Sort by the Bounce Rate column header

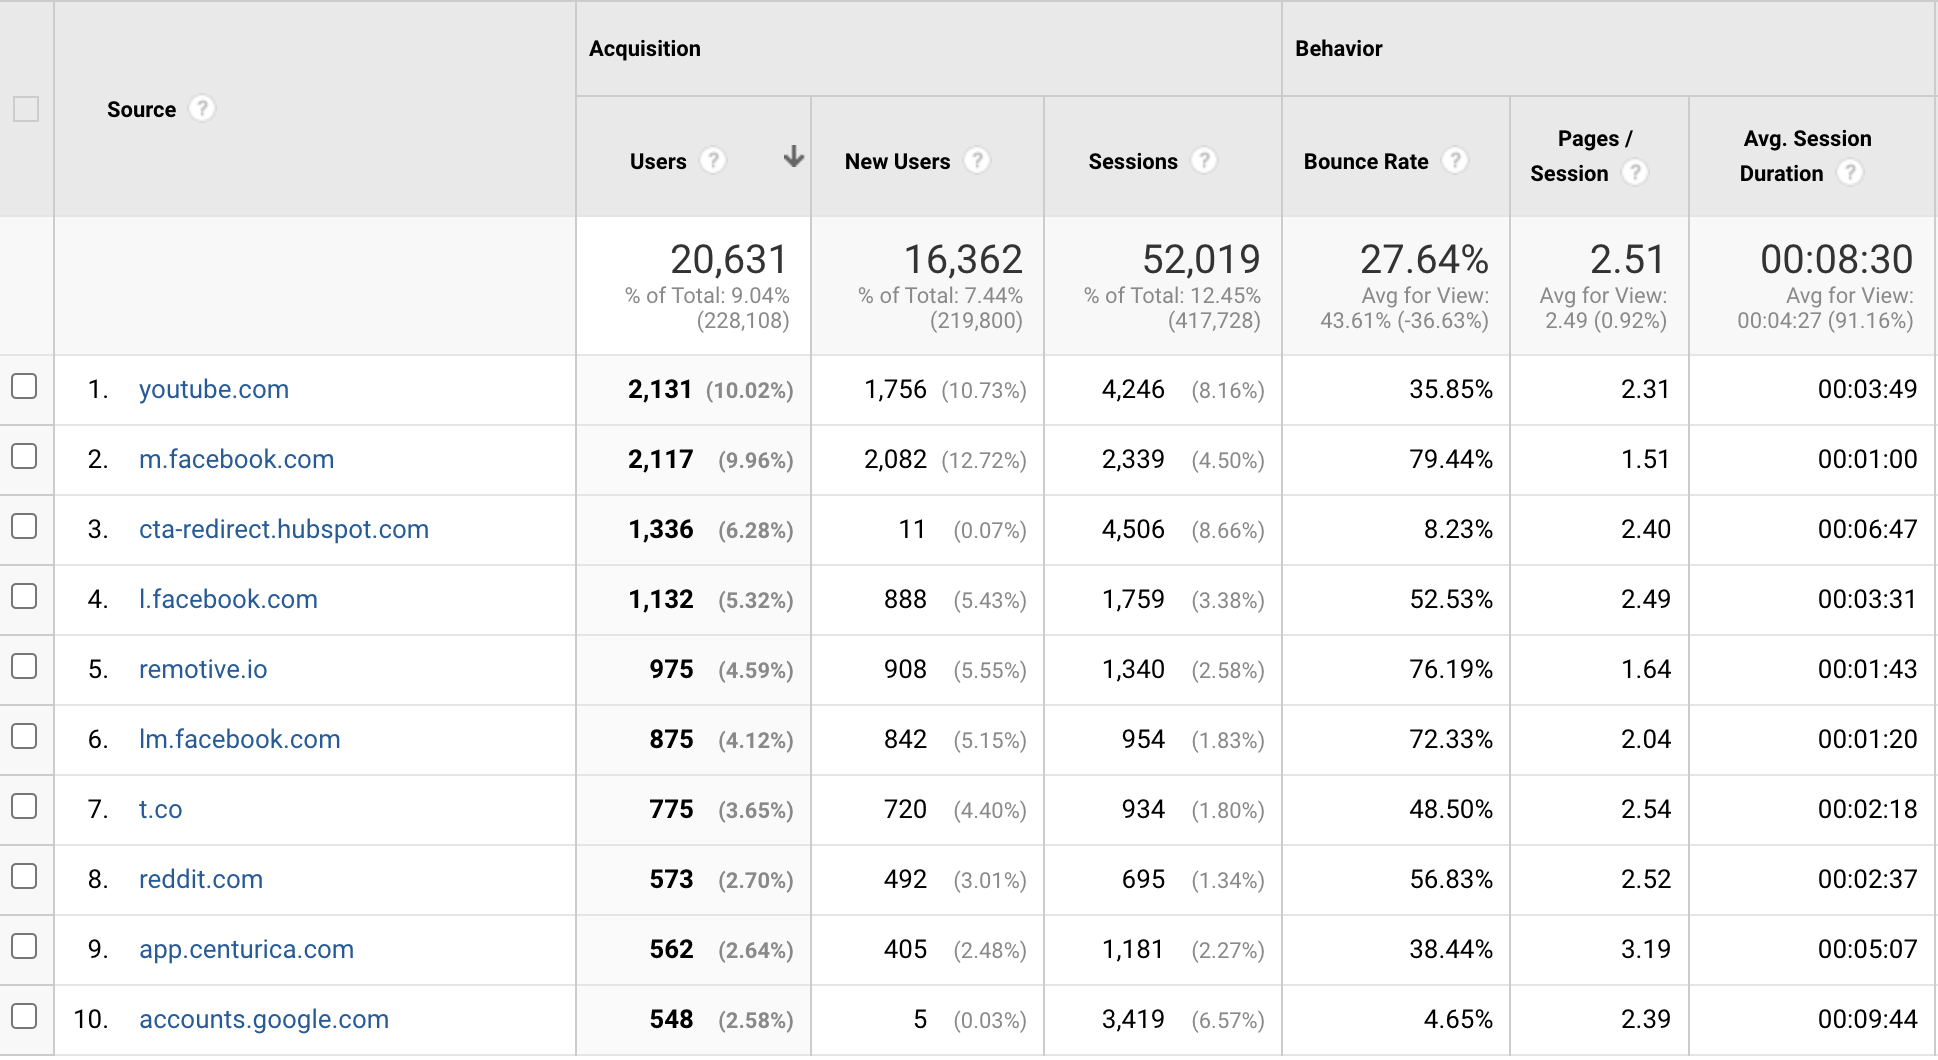pos(1365,162)
